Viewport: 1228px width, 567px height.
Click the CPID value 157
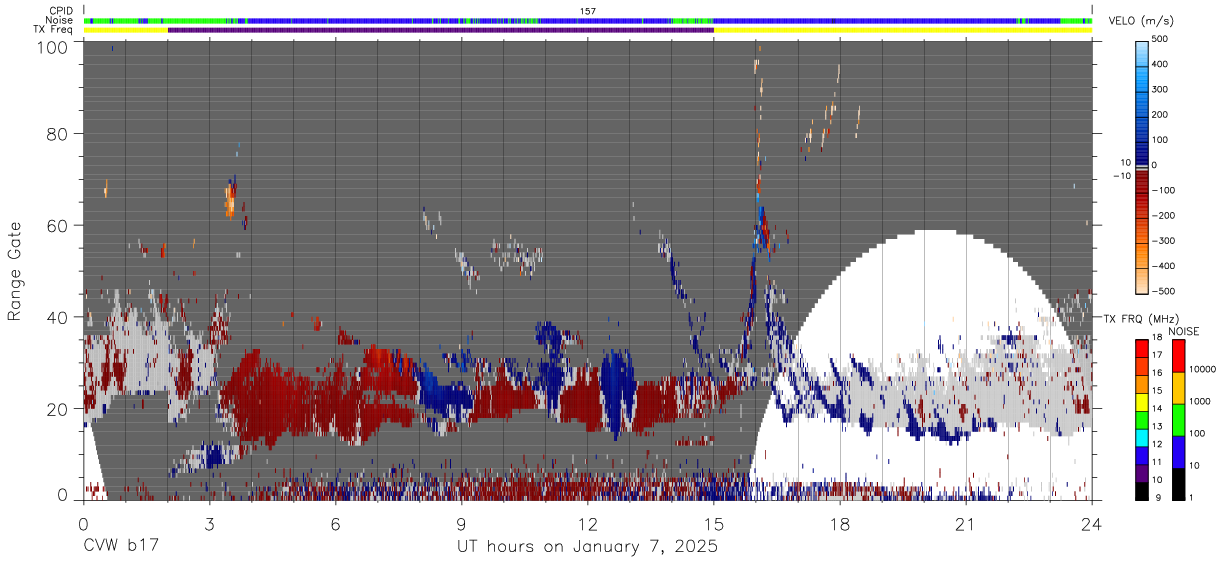[588, 10]
